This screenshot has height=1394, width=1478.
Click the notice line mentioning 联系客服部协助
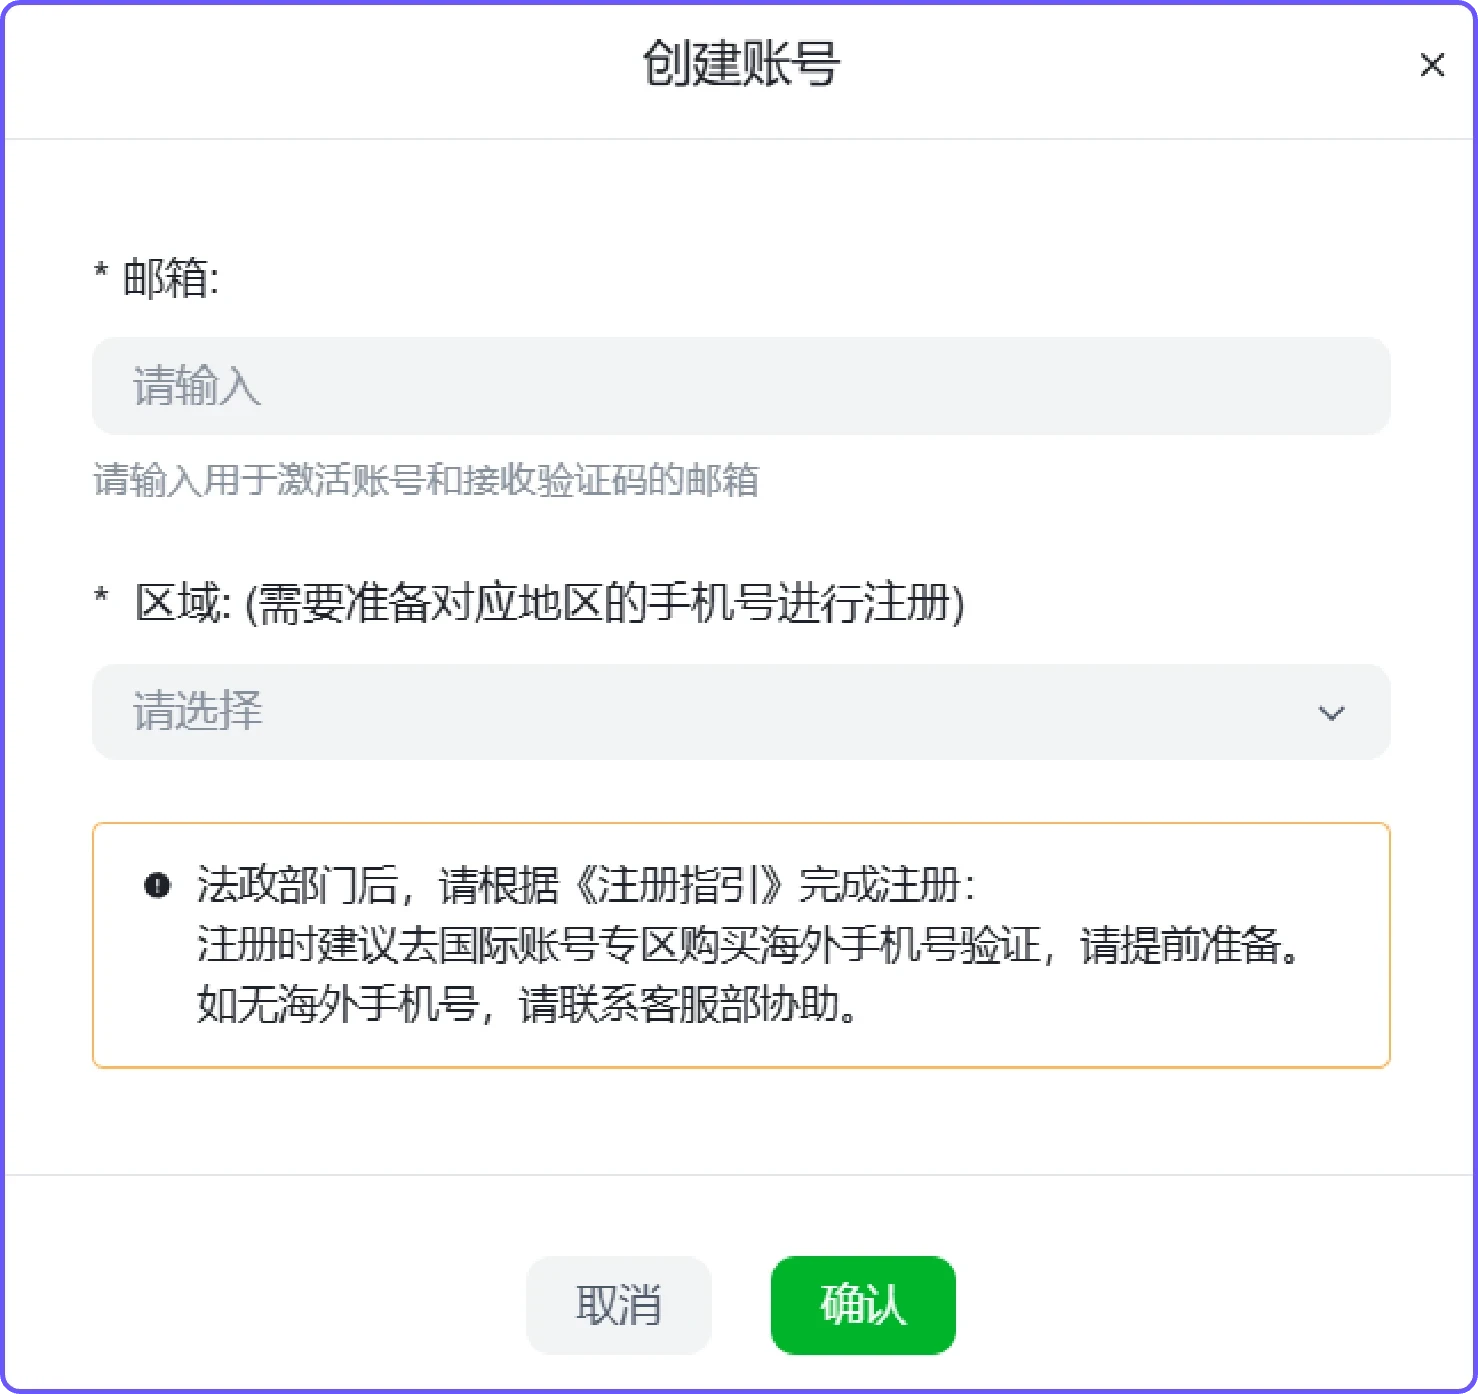tap(527, 1004)
